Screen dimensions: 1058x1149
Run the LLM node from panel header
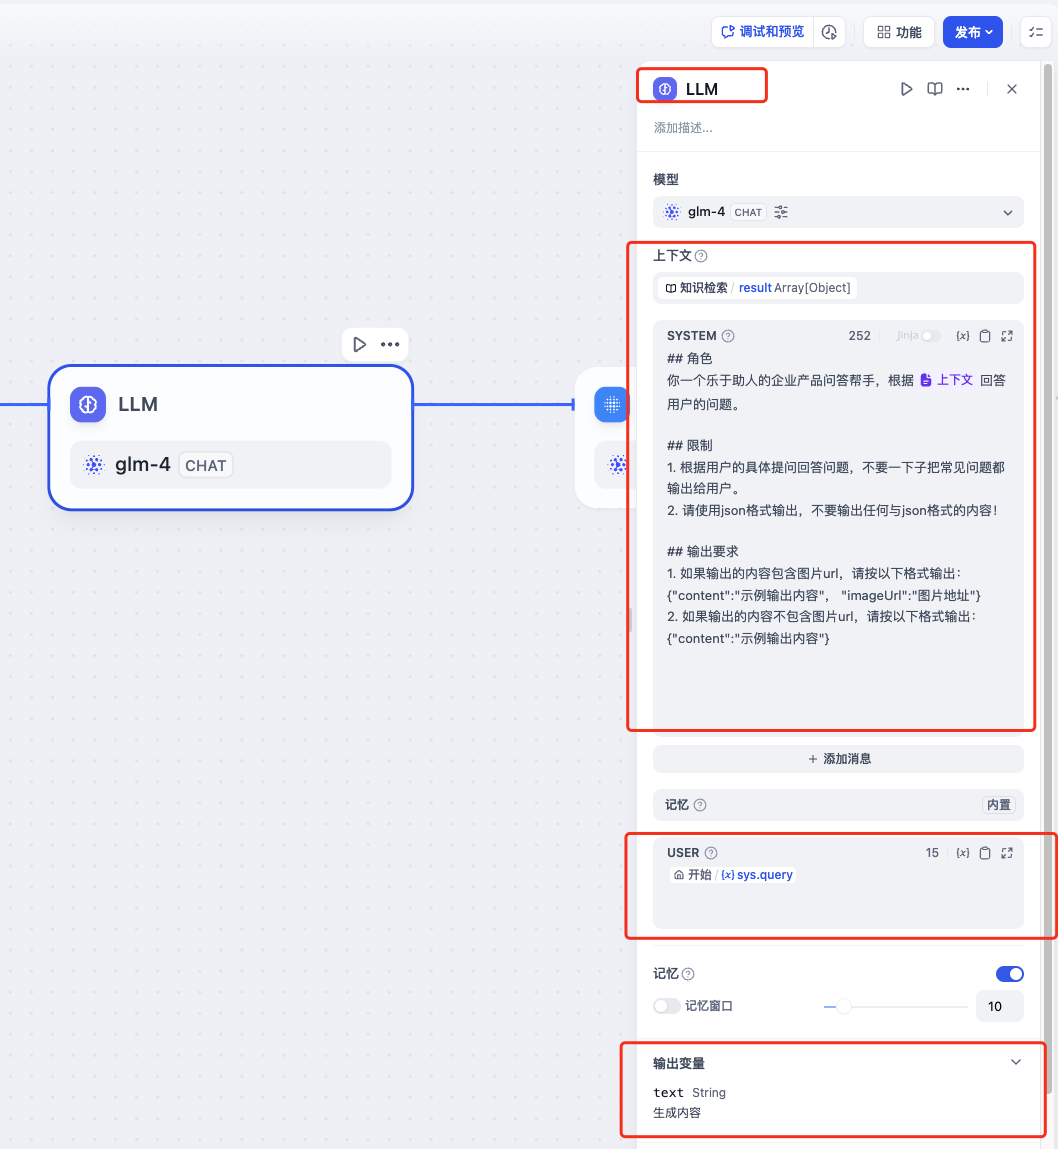[906, 89]
